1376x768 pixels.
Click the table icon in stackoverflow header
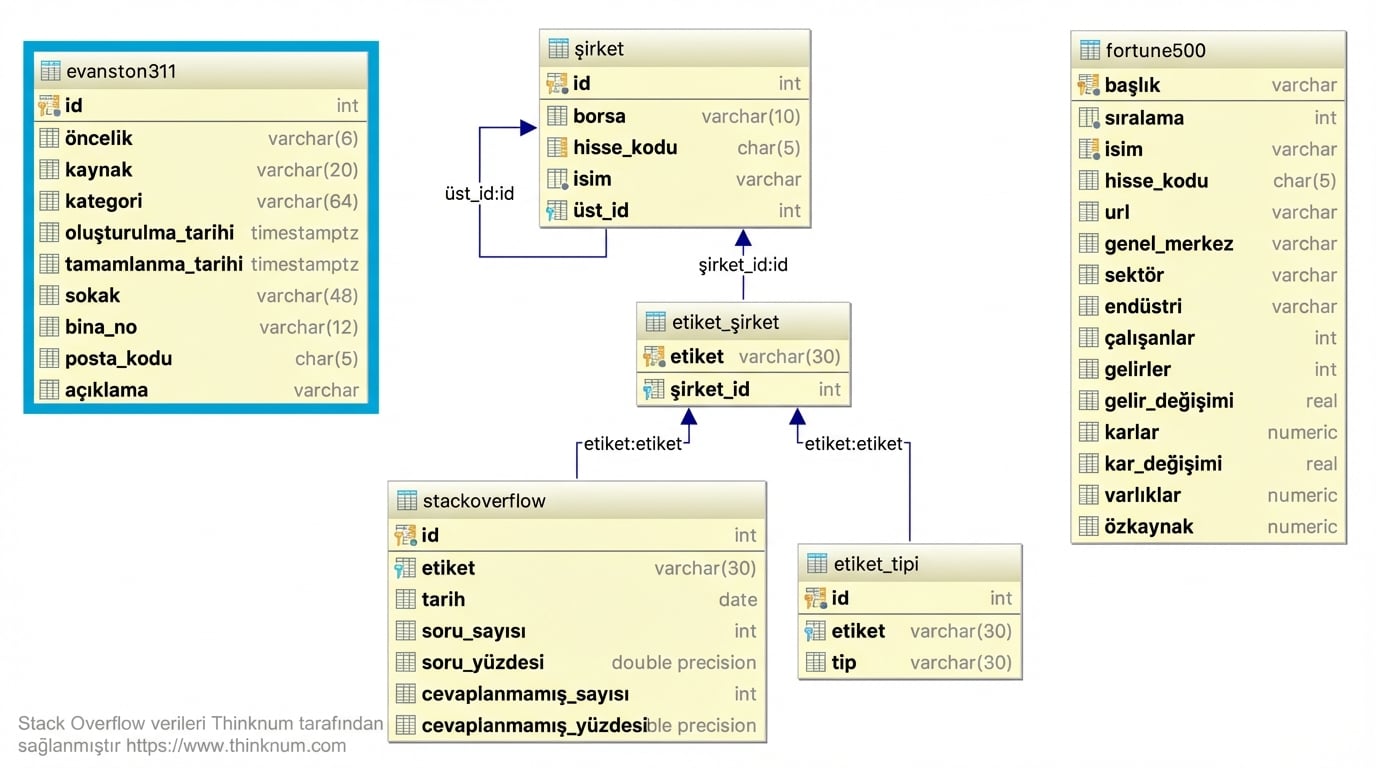(406, 501)
